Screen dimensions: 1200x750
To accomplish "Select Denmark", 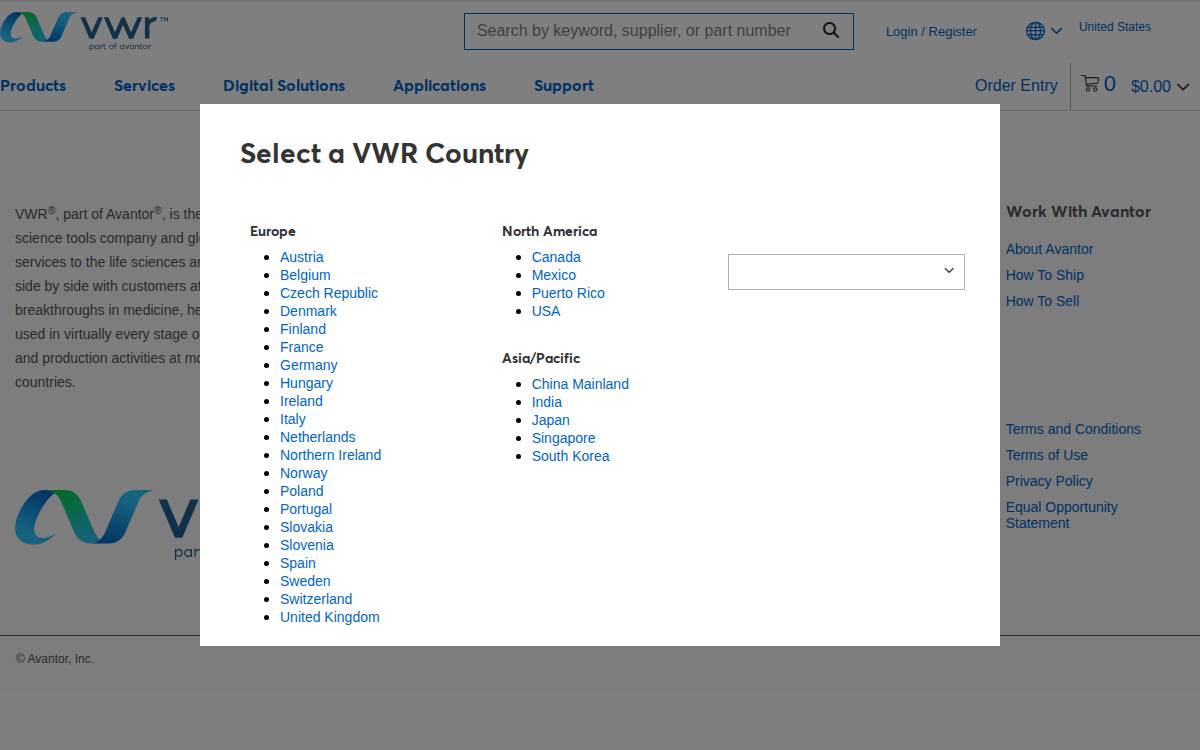I will click(308, 311).
